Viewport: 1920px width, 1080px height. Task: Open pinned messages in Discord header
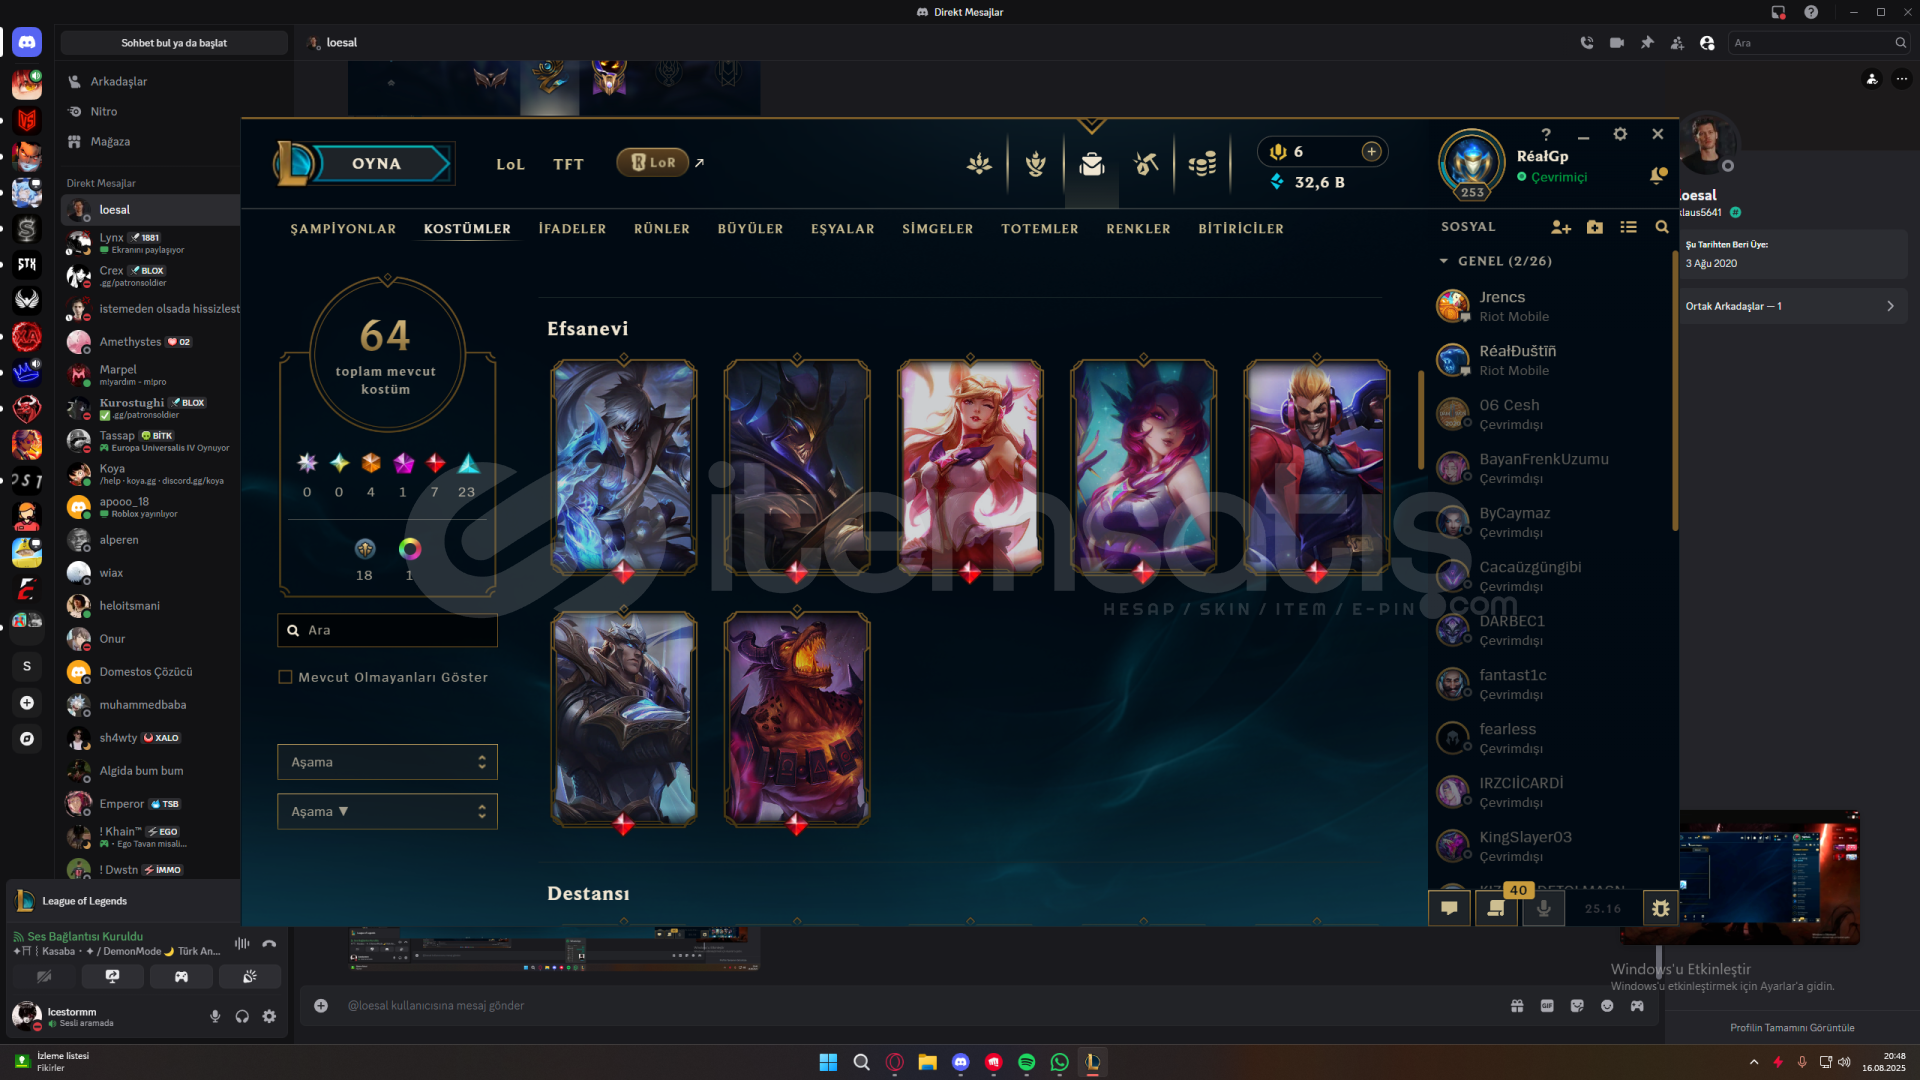point(1646,43)
